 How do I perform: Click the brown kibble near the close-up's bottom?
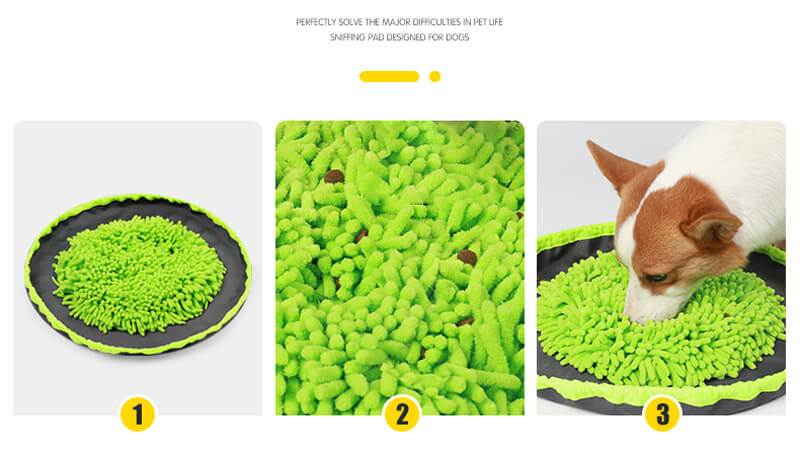(x=465, y=322)
